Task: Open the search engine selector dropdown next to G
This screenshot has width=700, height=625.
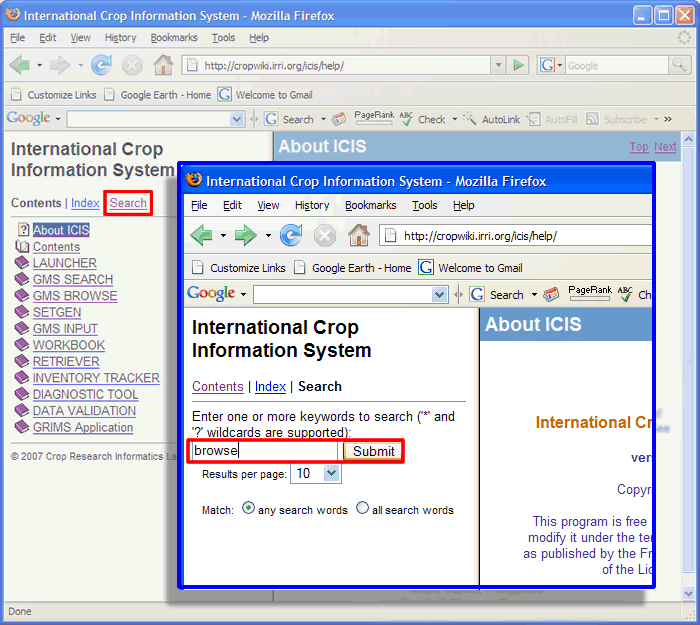Action: pos(560,66)
